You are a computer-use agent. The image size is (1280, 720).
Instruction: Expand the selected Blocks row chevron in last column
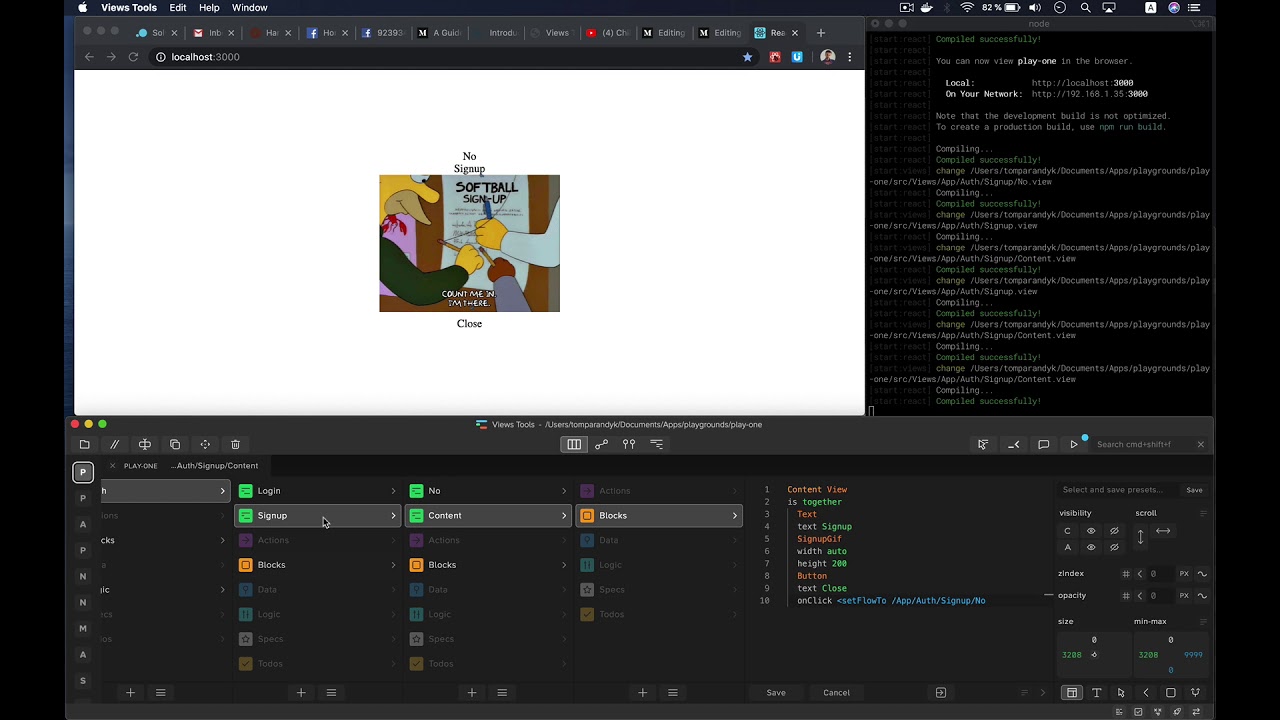(735, 516)
